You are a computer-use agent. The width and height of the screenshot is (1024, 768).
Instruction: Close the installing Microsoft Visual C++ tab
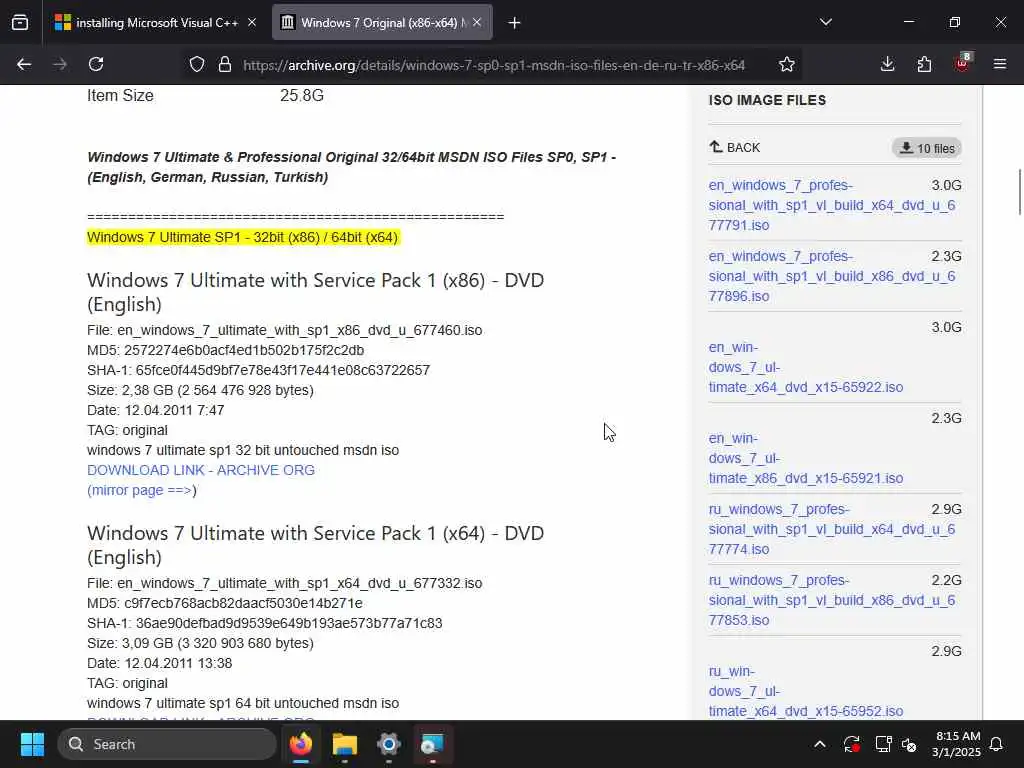point(252,23)
